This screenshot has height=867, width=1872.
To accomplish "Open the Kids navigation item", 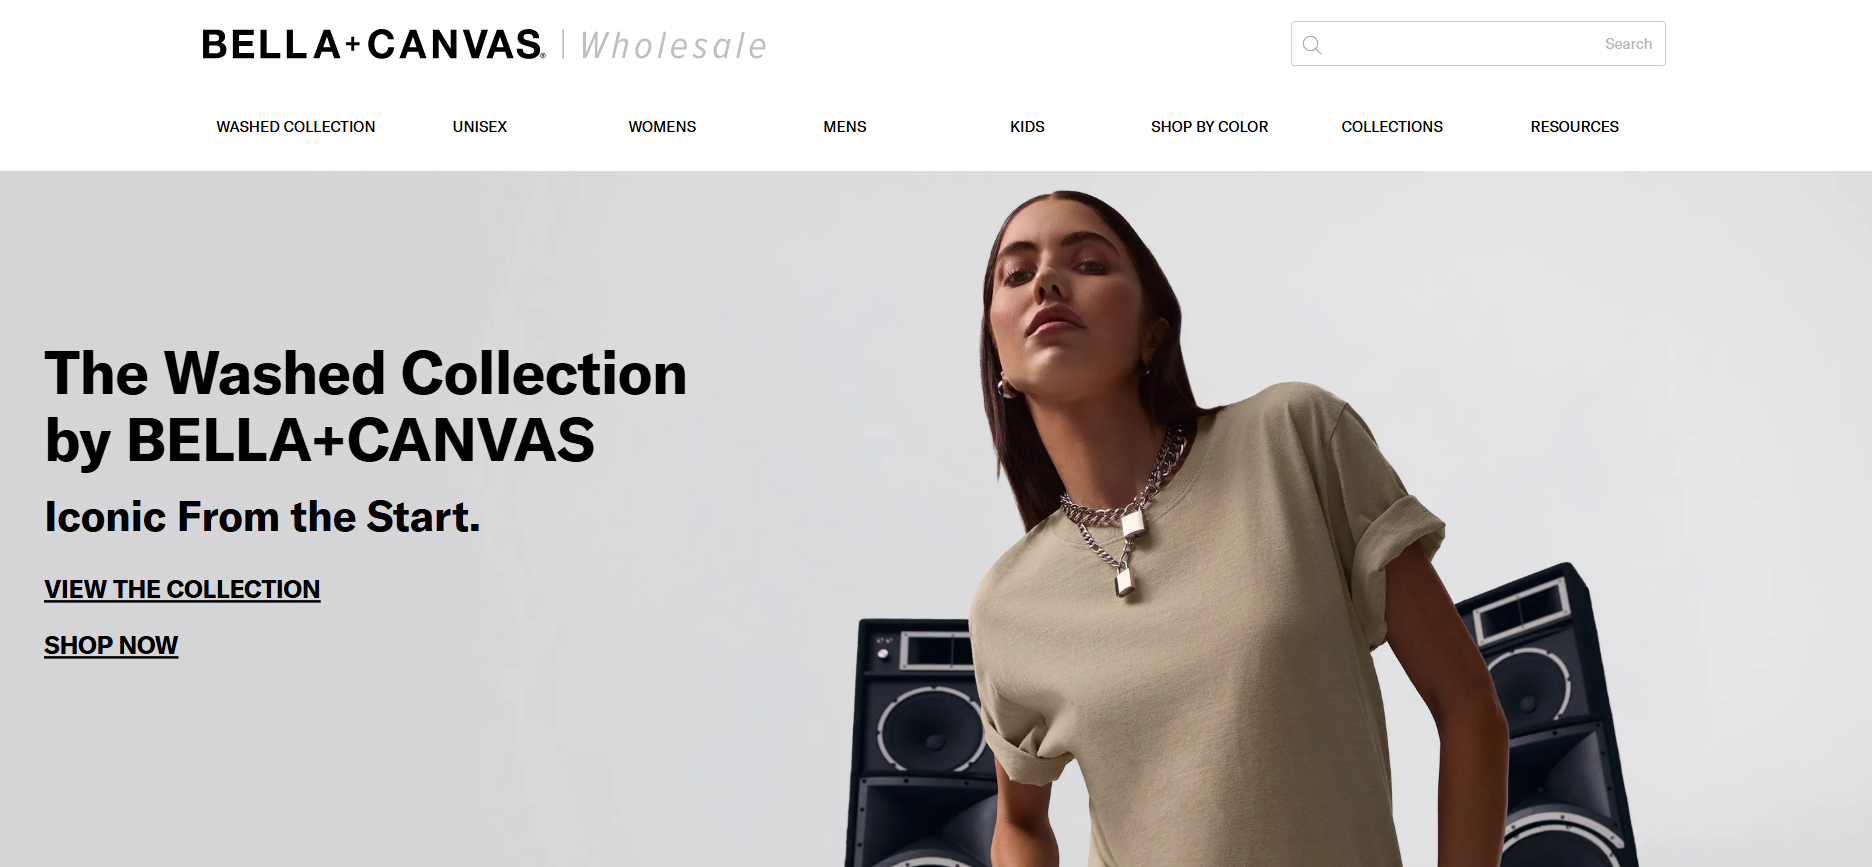I will [x=1027, y=127].
